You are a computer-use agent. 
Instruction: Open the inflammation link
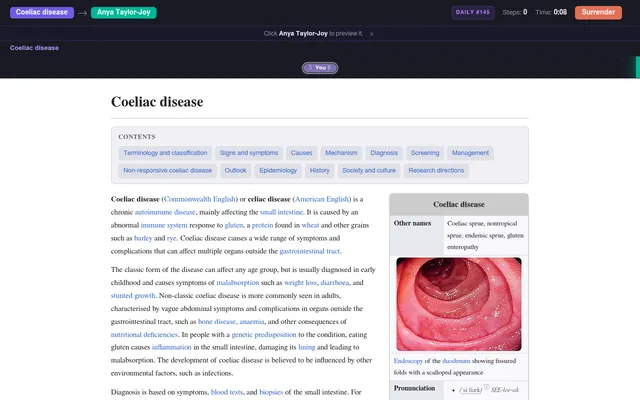pyautogui.click(x=171, y=347)
